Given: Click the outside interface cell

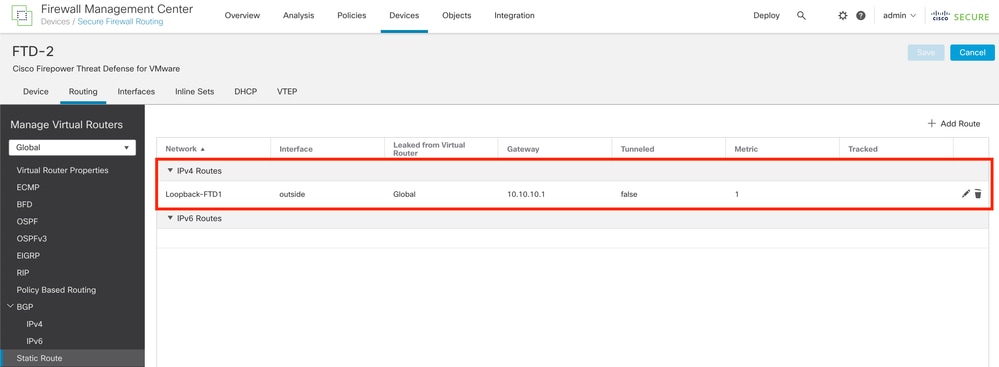Looking at the screenshot, I should 292,194.
